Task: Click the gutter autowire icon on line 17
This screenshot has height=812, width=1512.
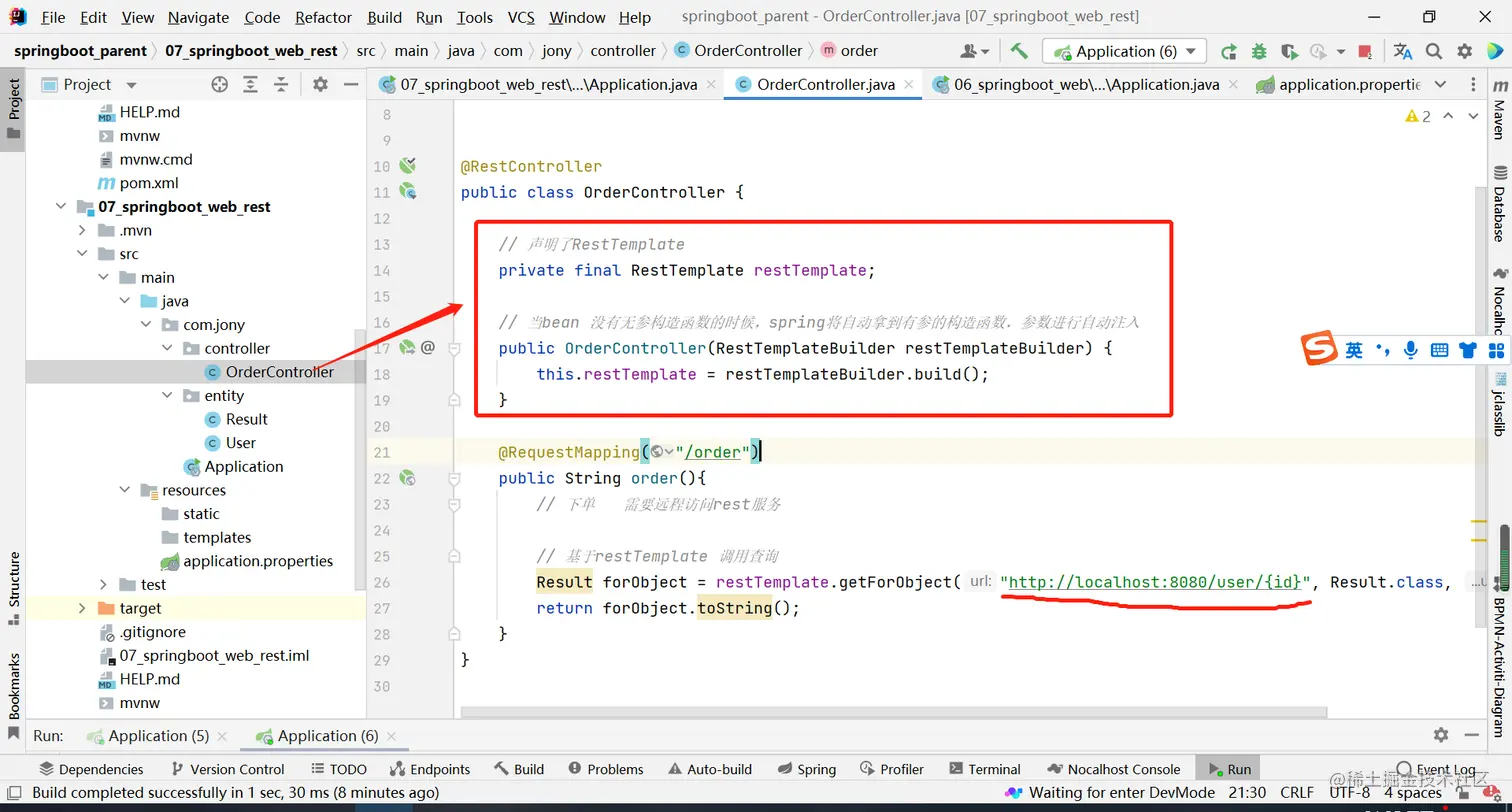Action: click(407, 348)
